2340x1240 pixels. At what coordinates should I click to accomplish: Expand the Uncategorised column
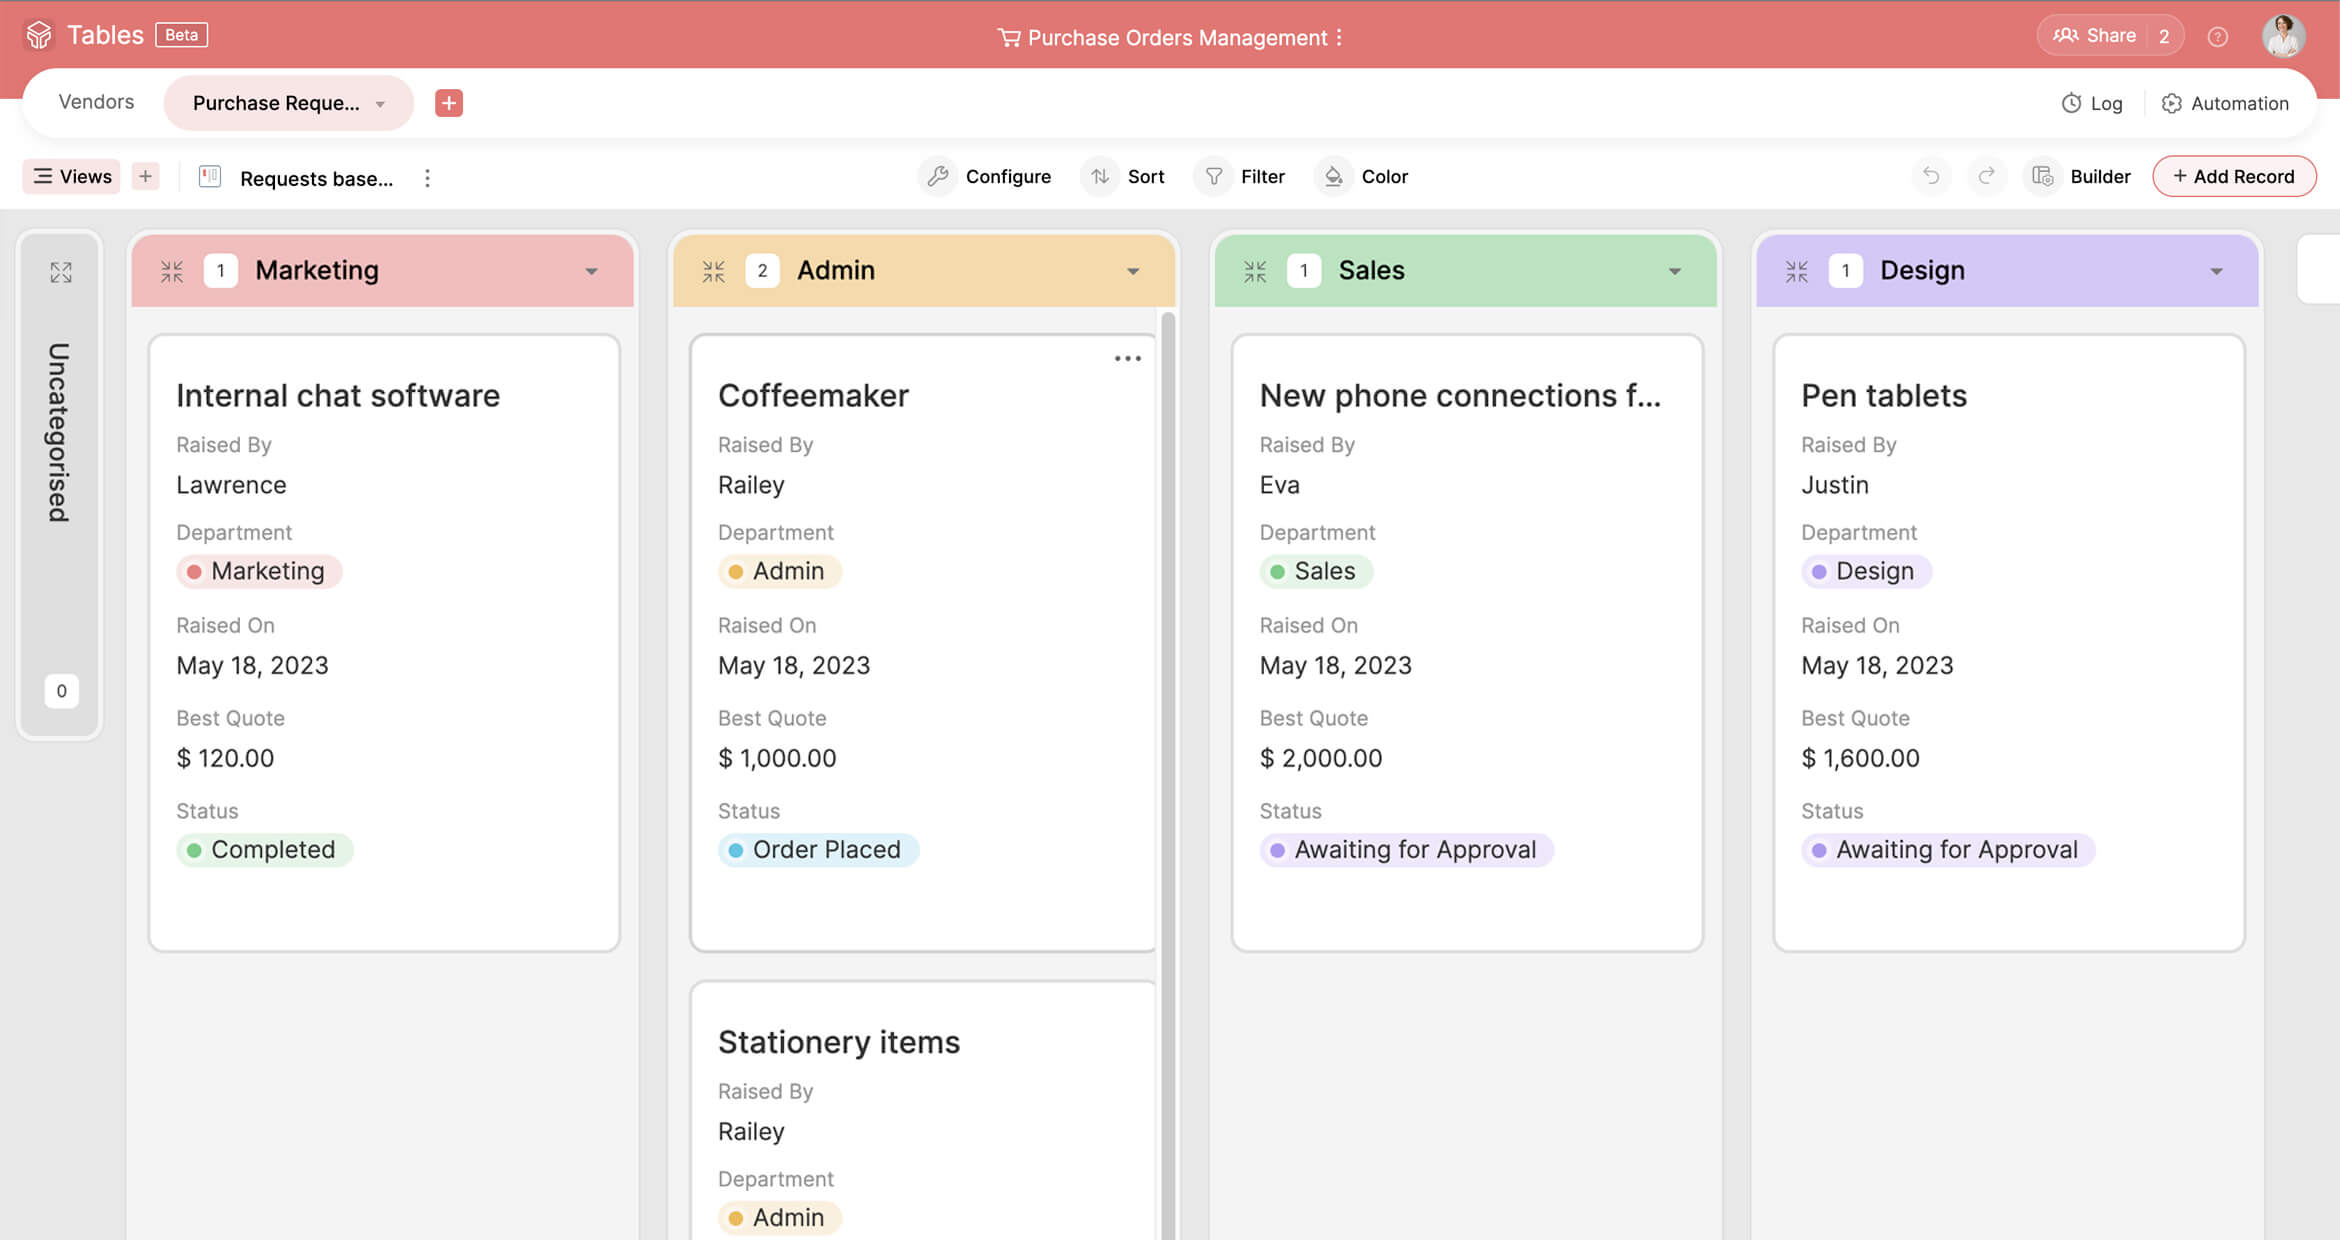pos(61,272)
